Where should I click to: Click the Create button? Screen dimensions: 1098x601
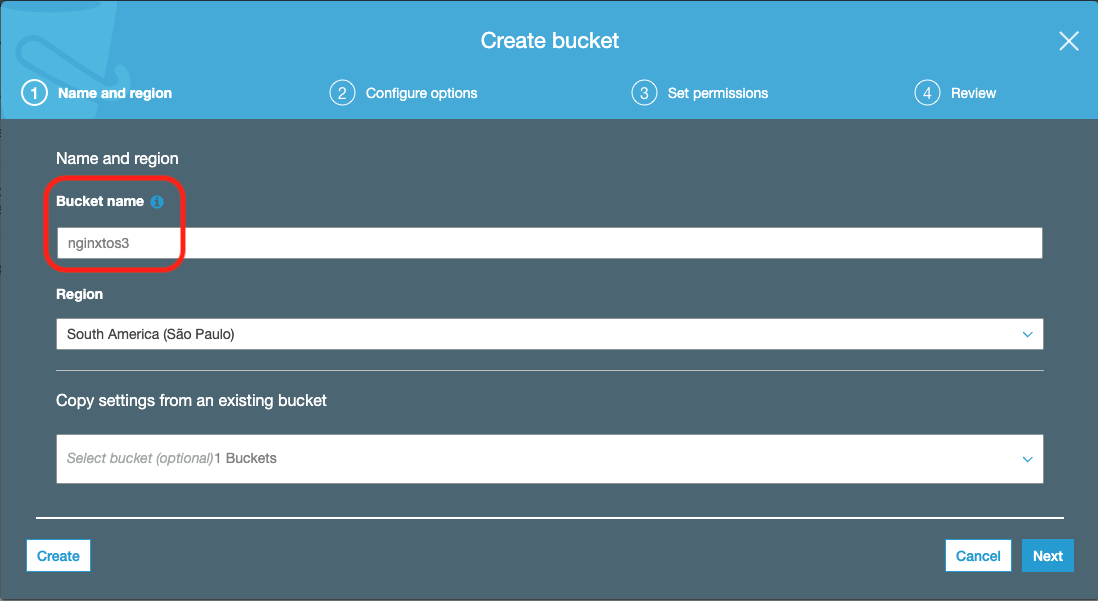click(58, 555)
